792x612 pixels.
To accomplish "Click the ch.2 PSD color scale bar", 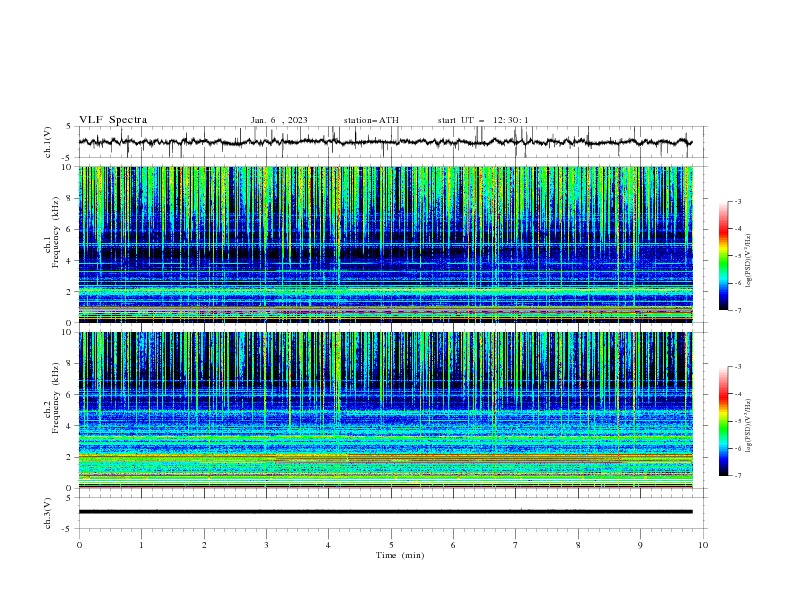I will click(x=723, y=421).
